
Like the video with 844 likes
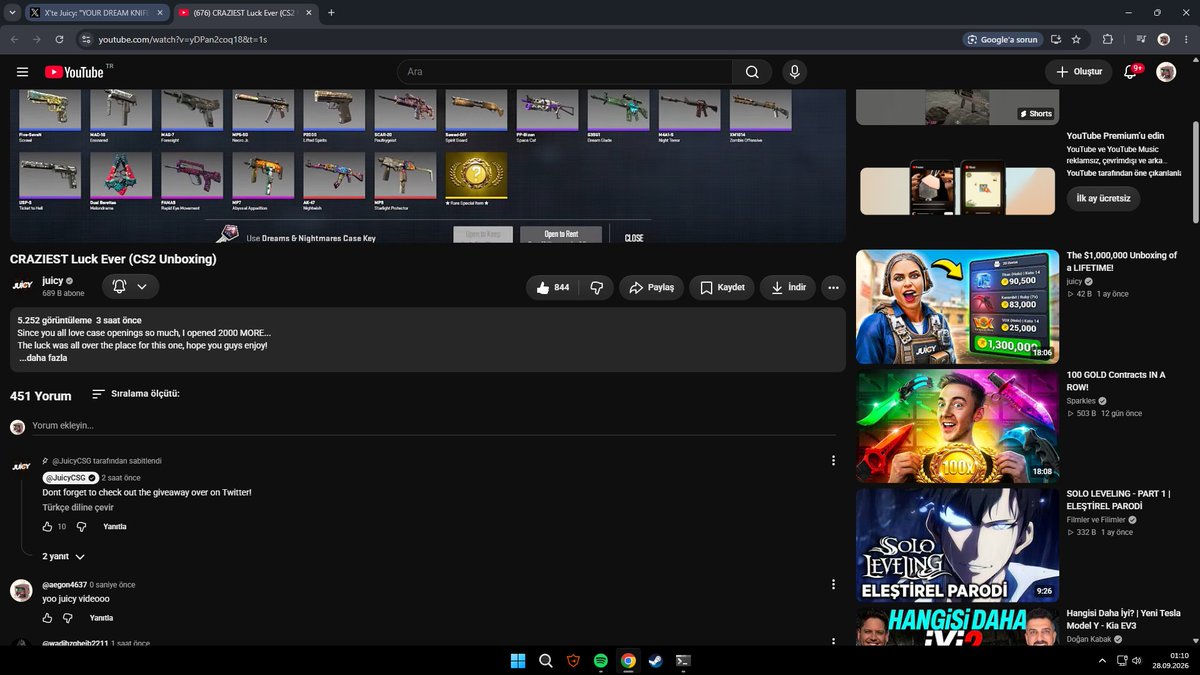[x=553, y=287]
